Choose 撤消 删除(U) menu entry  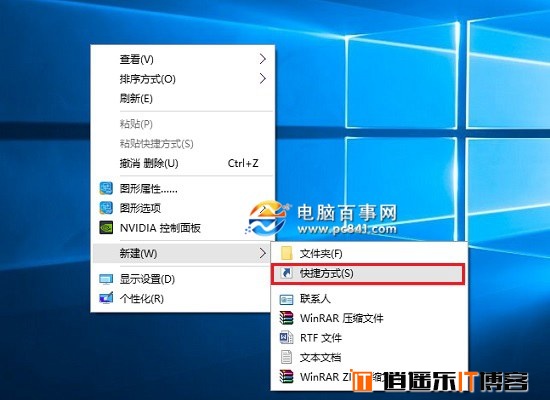(x=182, y=163)
